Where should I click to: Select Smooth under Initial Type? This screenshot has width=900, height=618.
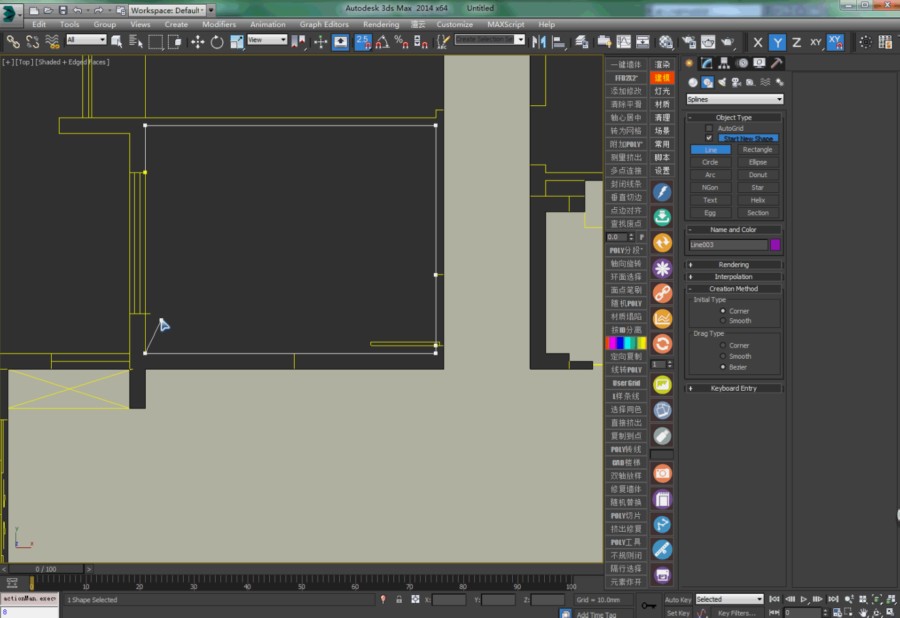tap(723, 321)
